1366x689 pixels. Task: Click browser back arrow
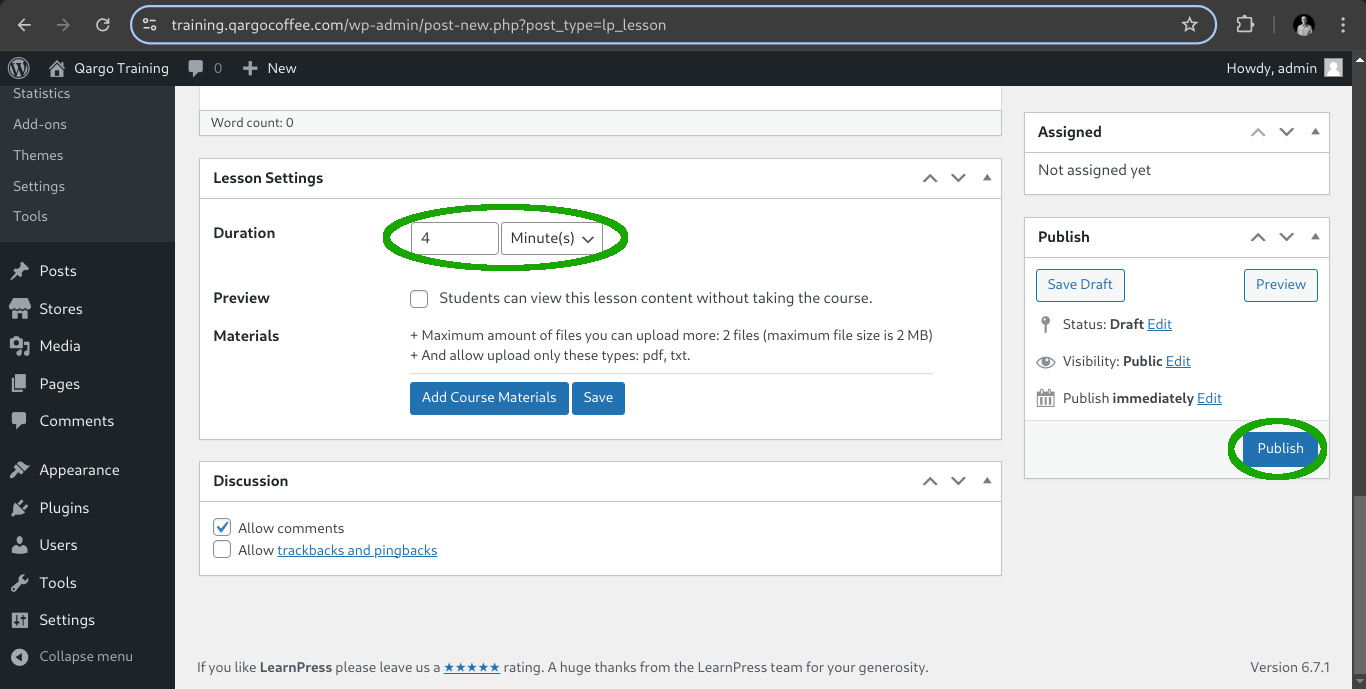click(x=25, y=25)
